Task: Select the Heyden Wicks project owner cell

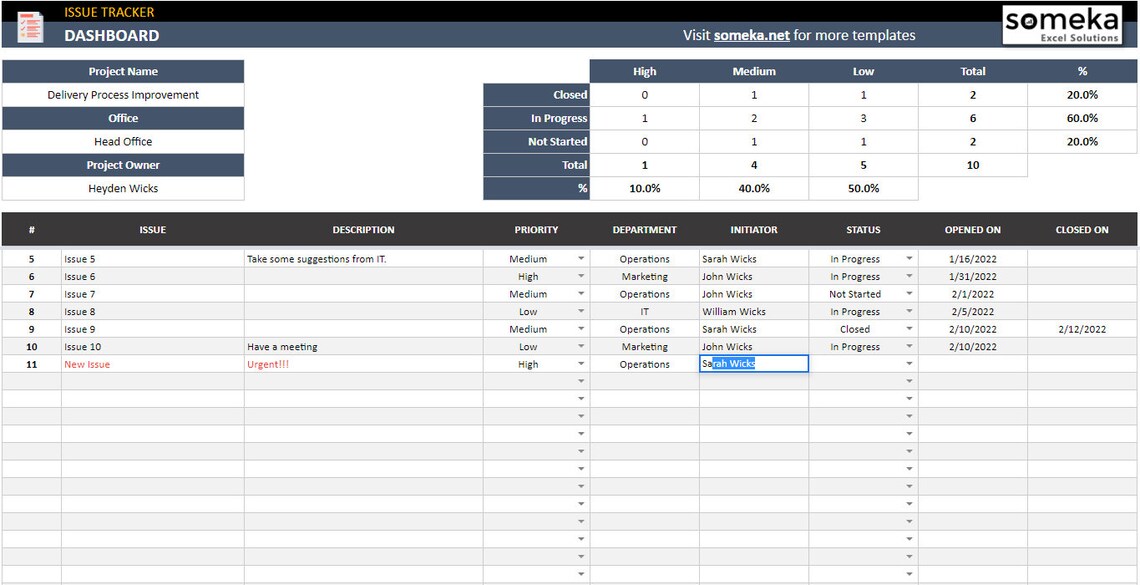Action: tap(123, 188)
